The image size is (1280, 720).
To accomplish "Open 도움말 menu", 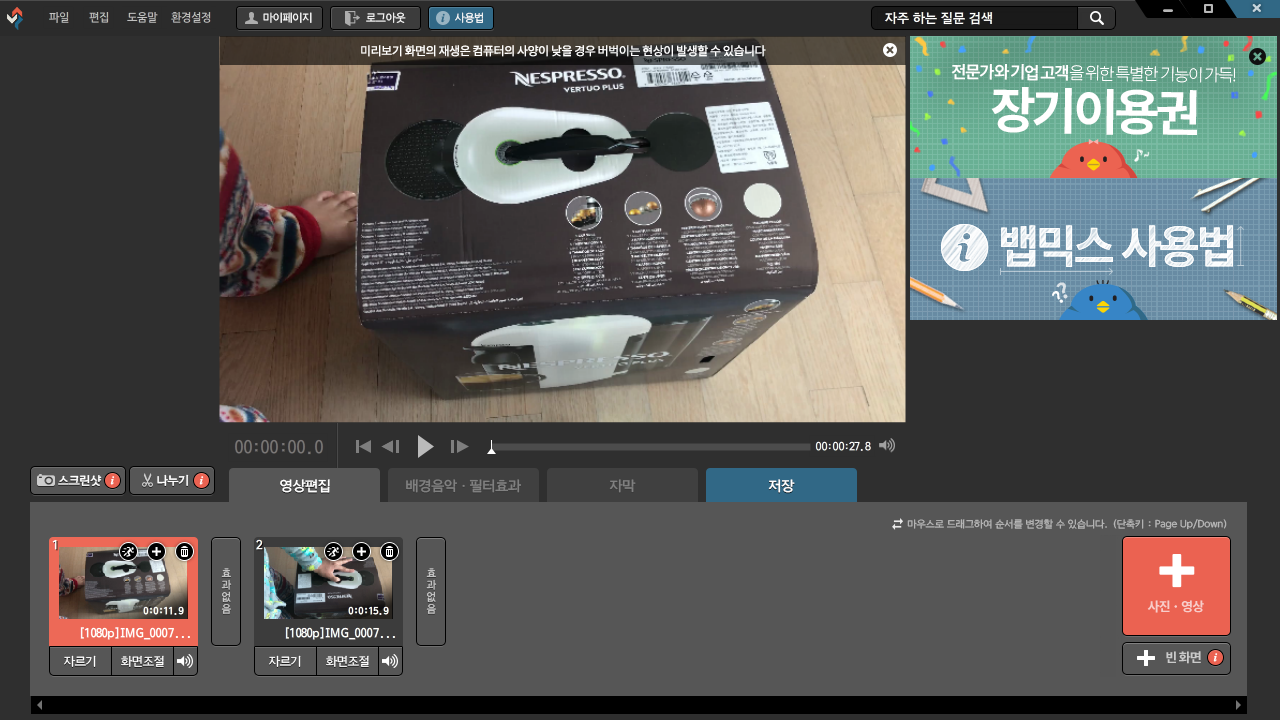I will [142, 17].
